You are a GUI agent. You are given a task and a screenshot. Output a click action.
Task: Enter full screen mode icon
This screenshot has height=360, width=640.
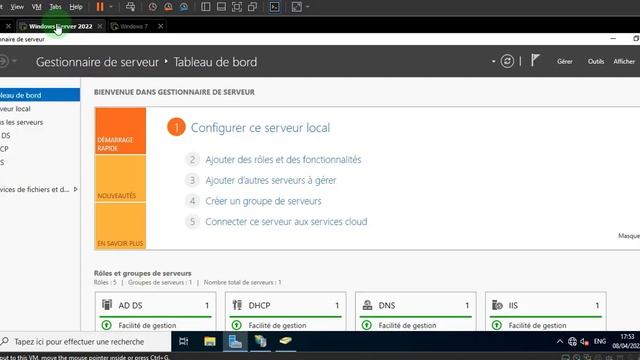(x=237, y=7)
